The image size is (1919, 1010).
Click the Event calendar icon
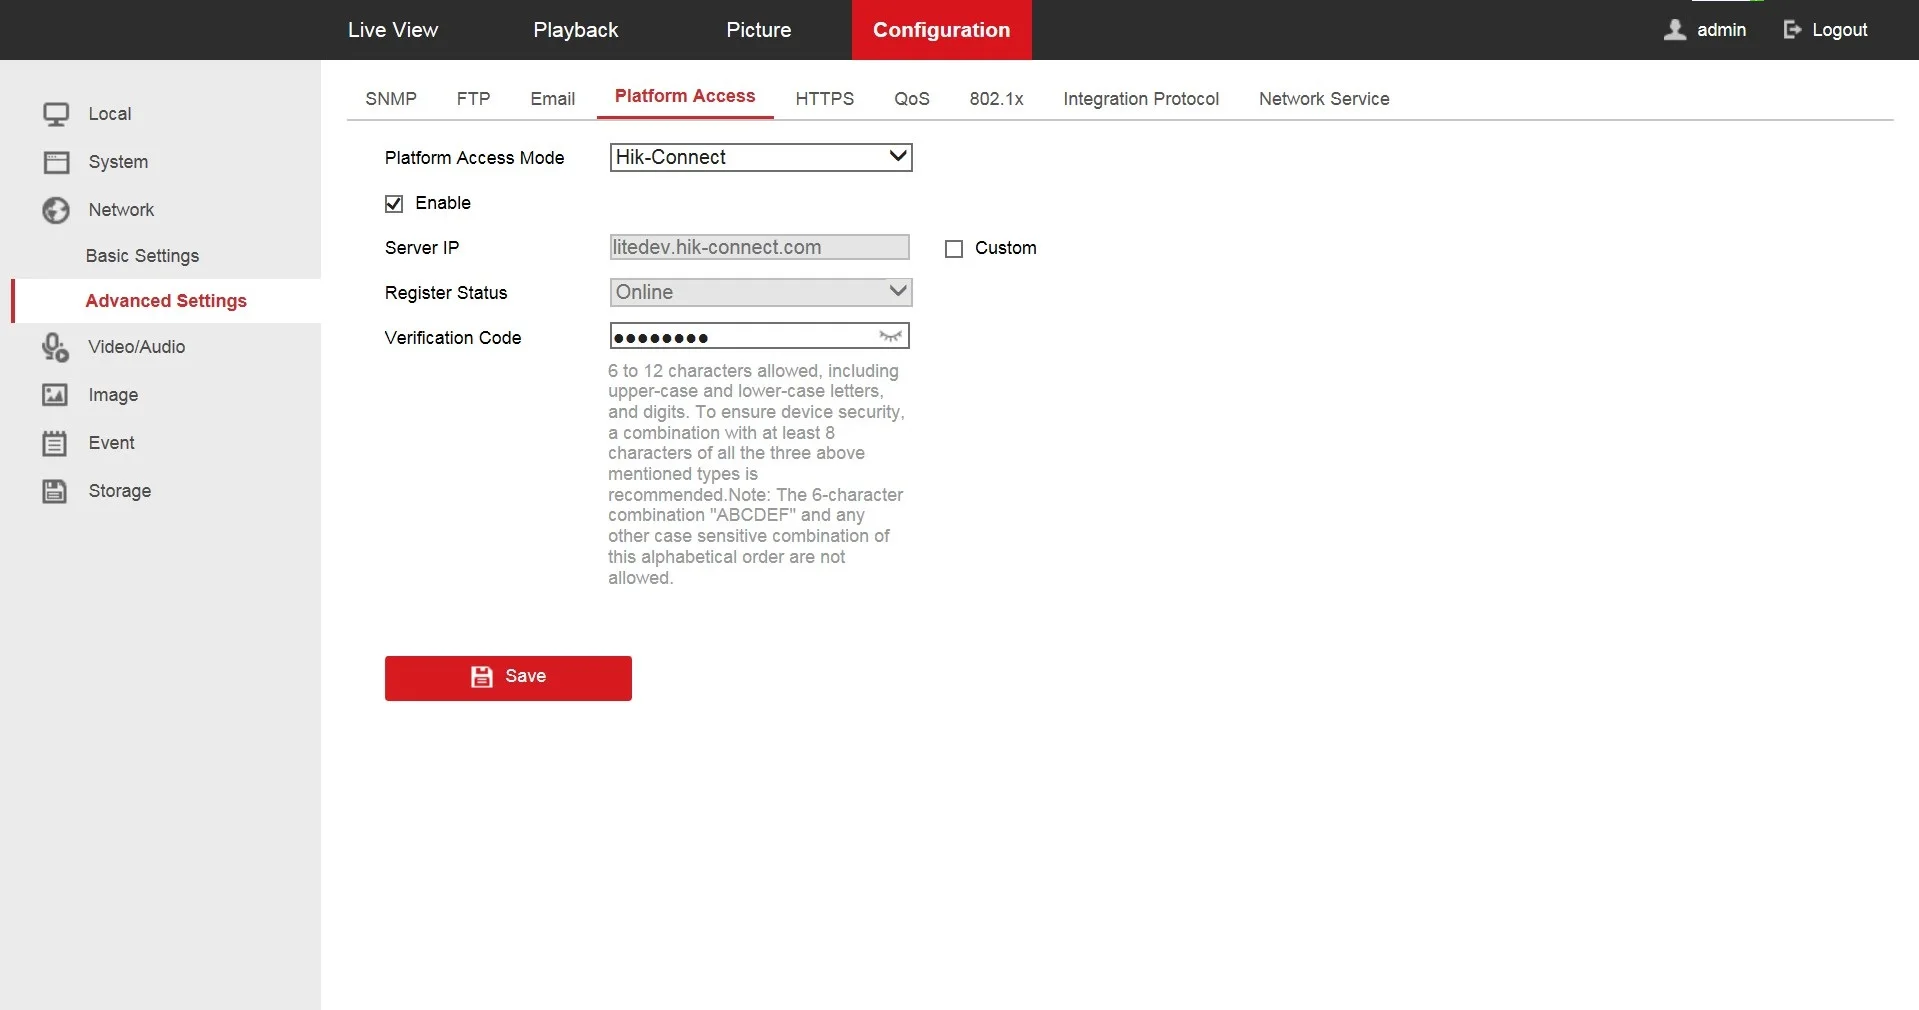[x=55, y=443]
